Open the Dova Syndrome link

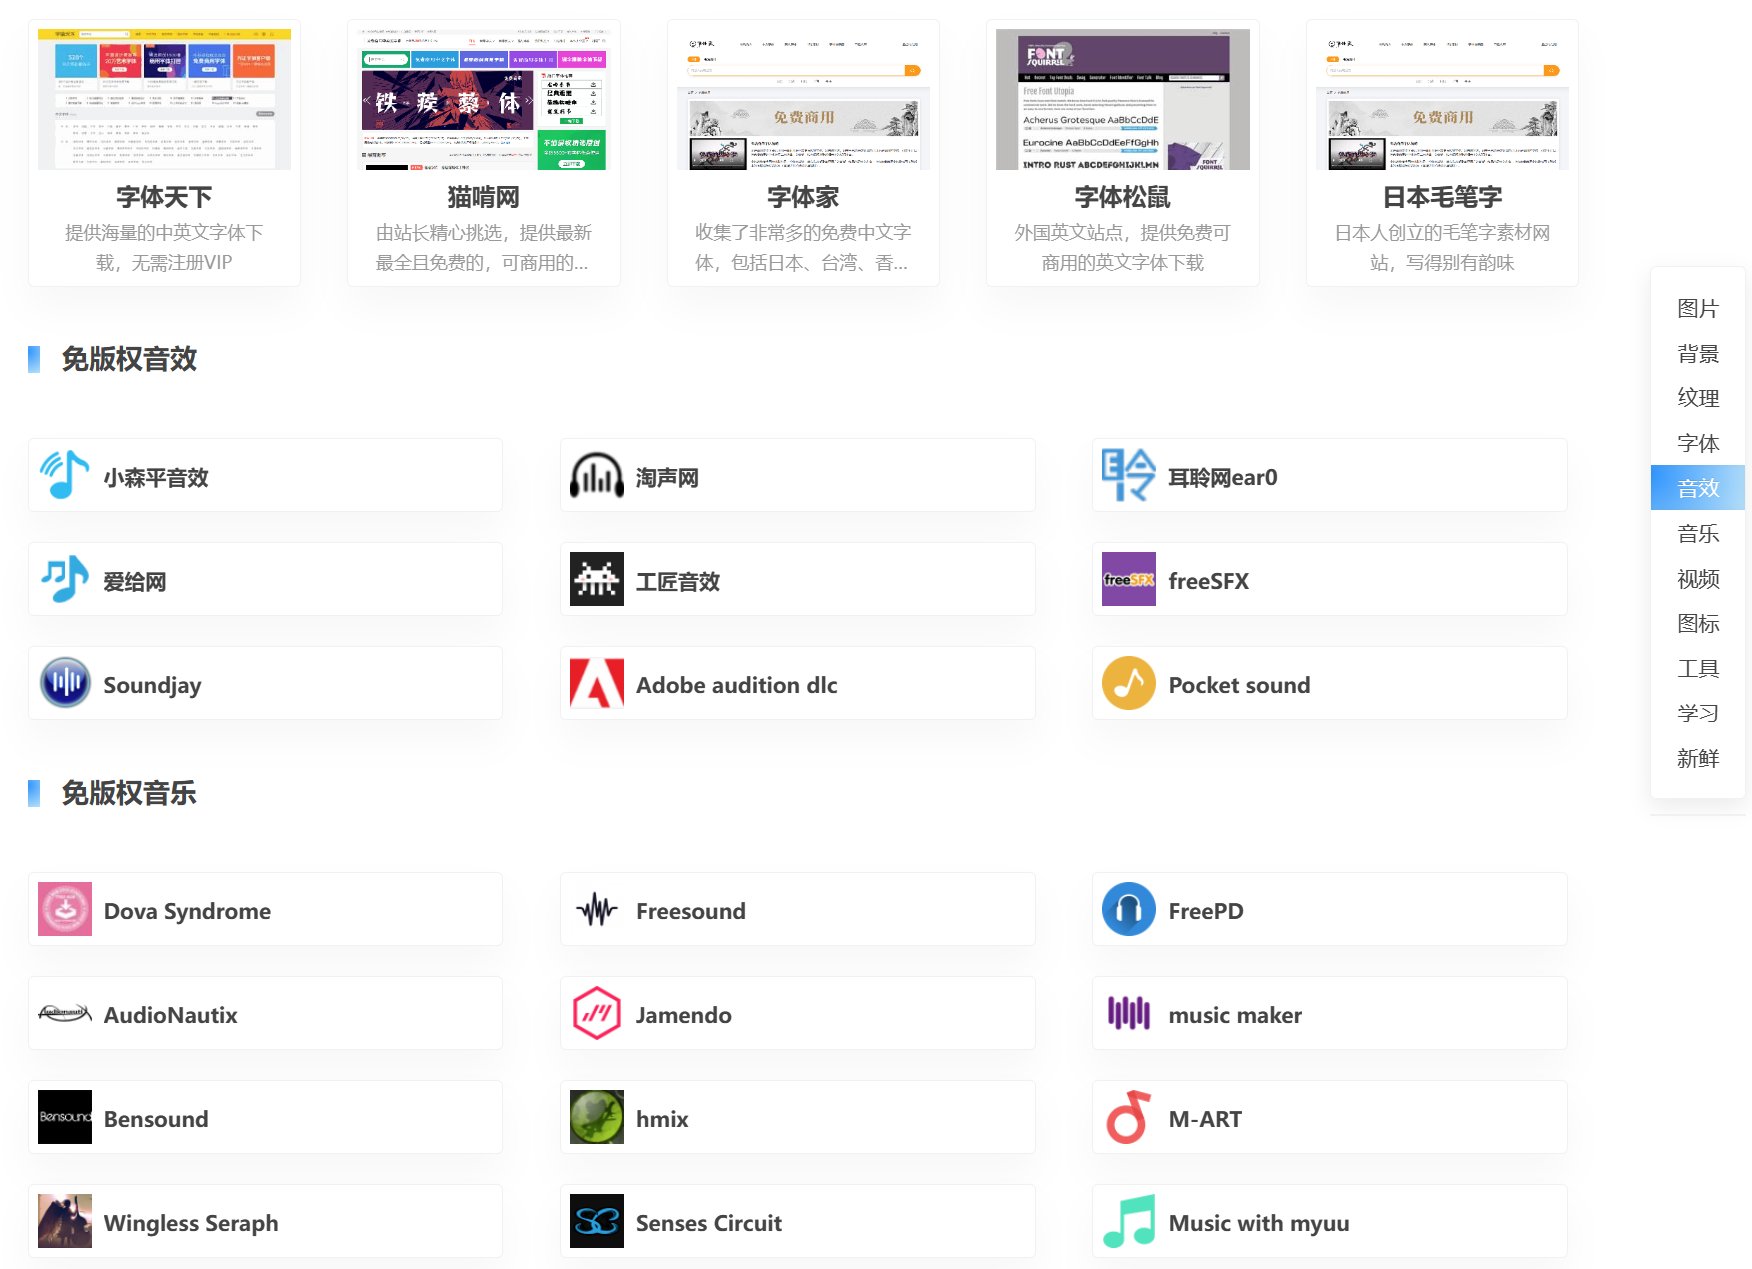[x=188, y=912]
